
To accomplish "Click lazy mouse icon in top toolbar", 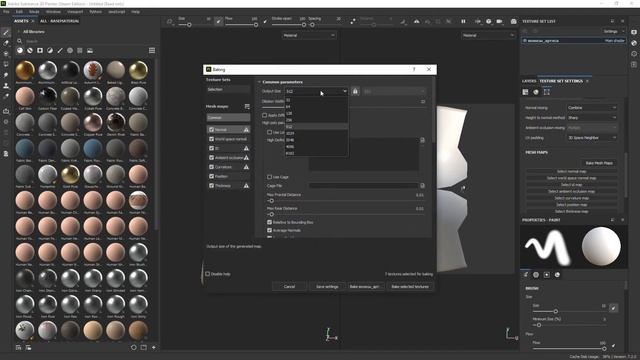I will [353, 21].
